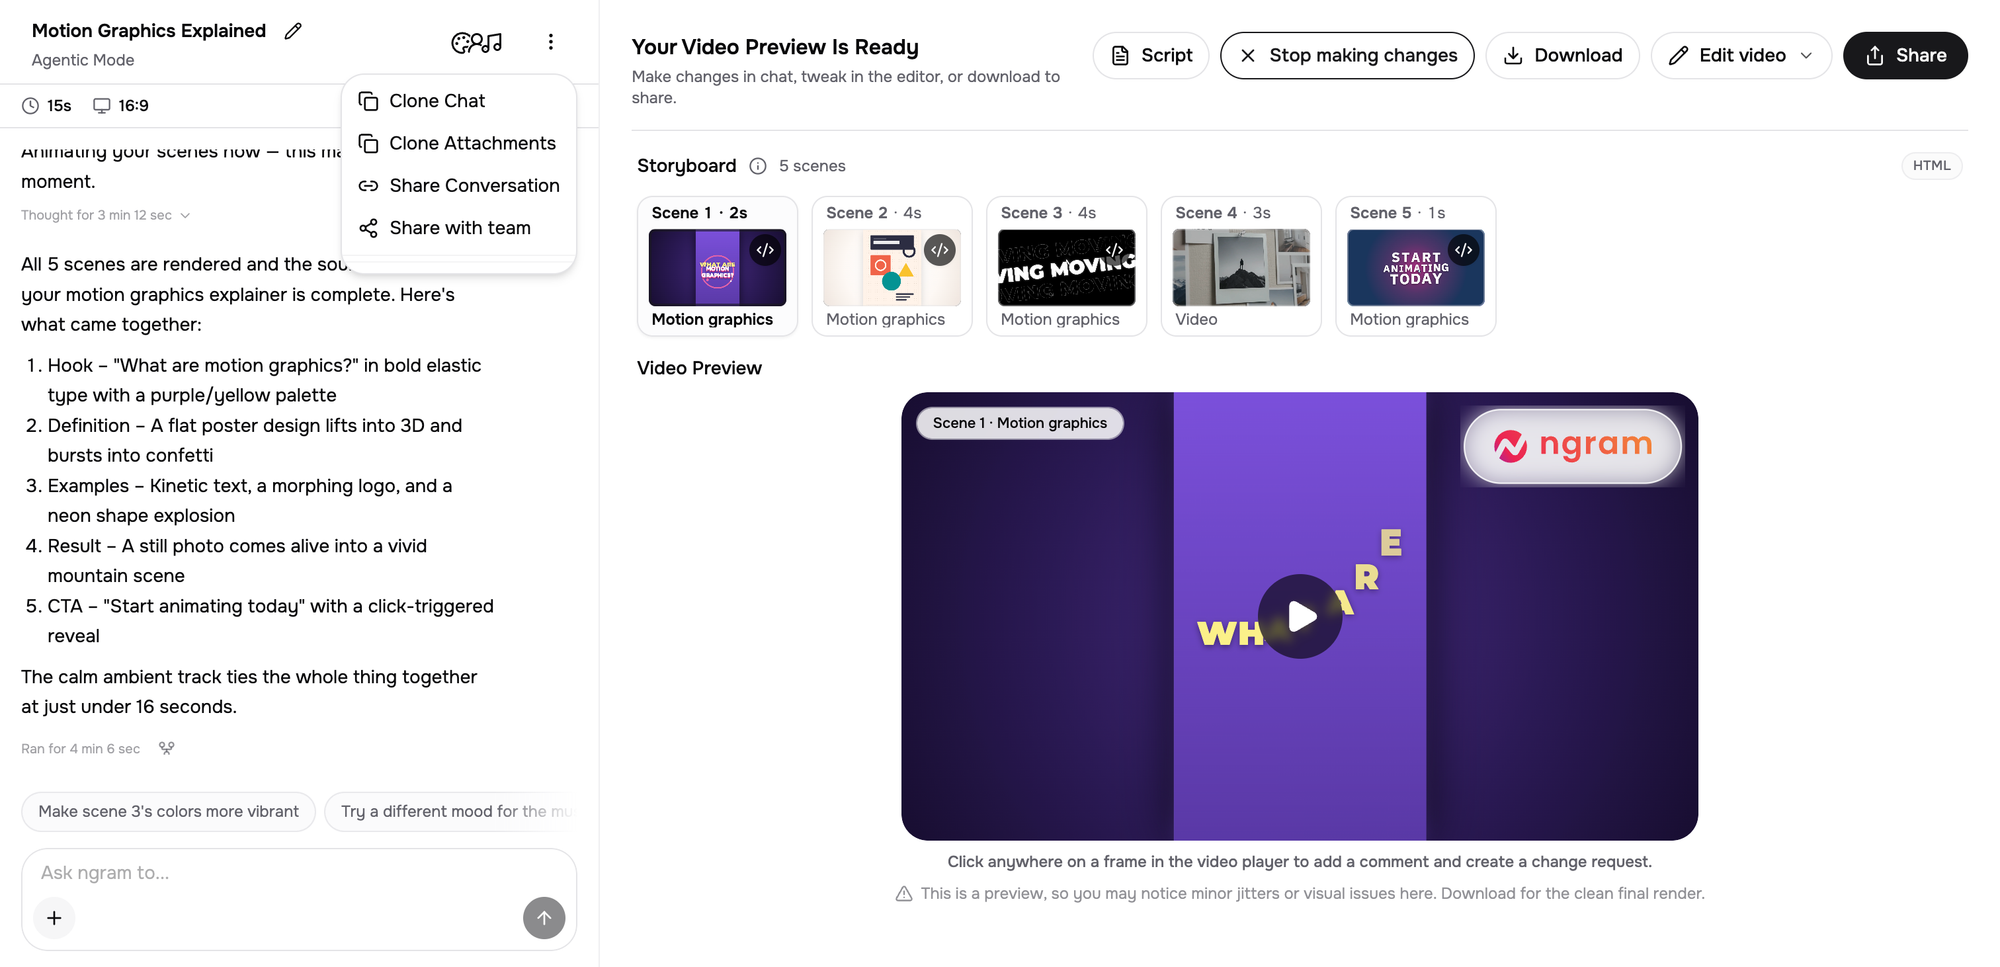
Task: Choose Clone Attachments in the menu
Action: pos(458,143)
